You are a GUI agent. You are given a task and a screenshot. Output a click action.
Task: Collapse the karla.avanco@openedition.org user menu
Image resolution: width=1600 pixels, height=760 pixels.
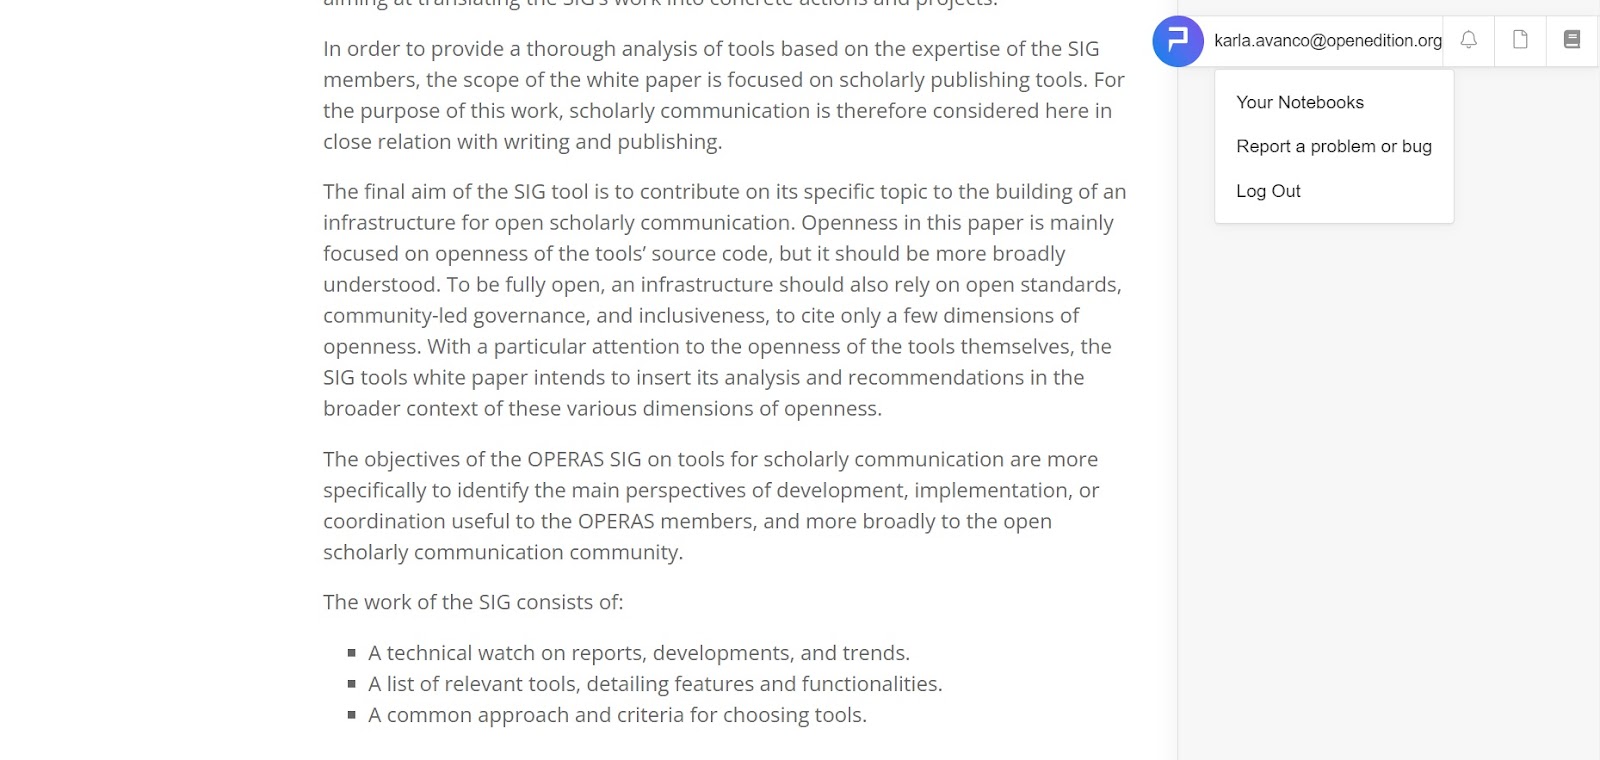(1327, 41)
